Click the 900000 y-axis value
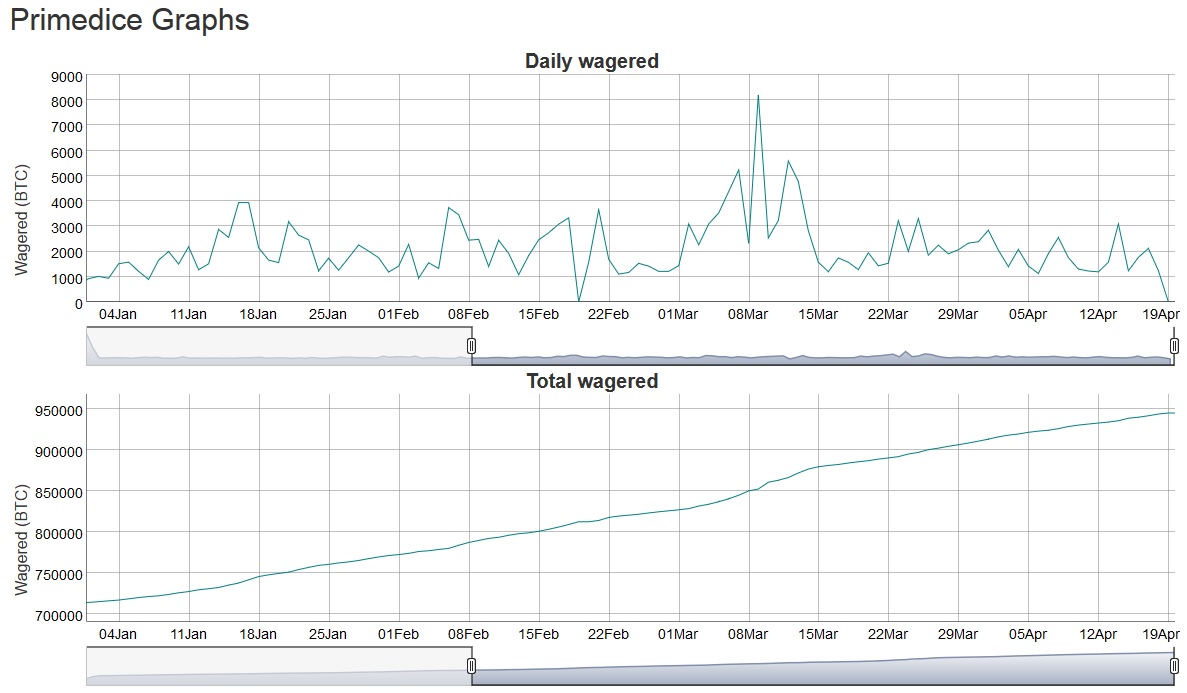 click(x=59, y=452)
